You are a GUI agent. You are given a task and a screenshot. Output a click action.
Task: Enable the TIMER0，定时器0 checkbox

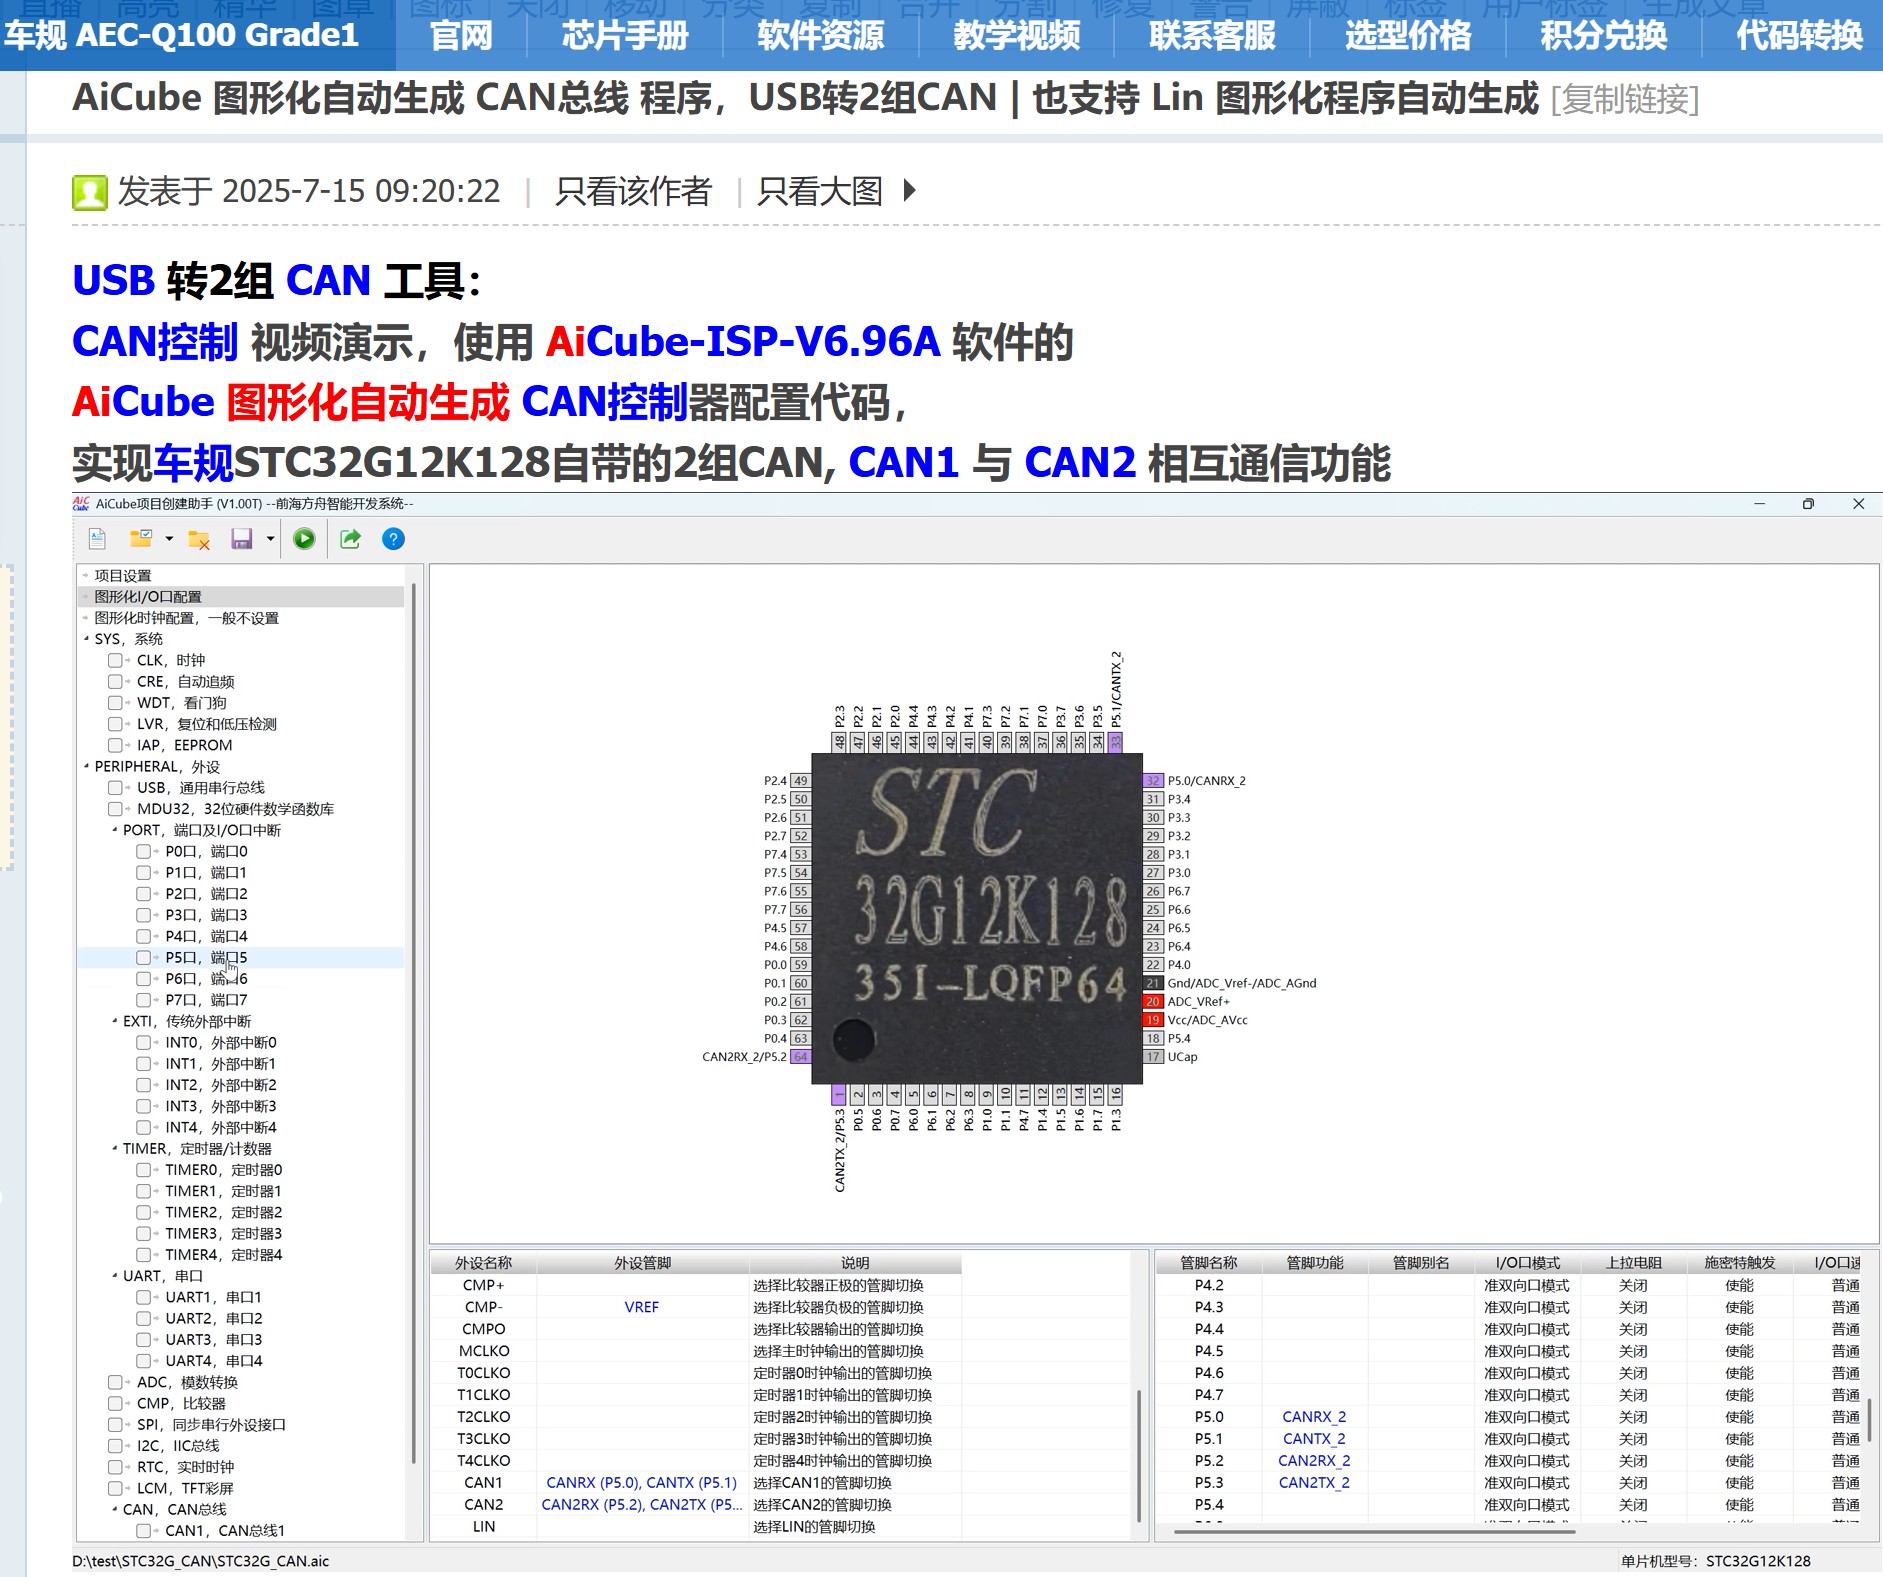pos(143,1170)
